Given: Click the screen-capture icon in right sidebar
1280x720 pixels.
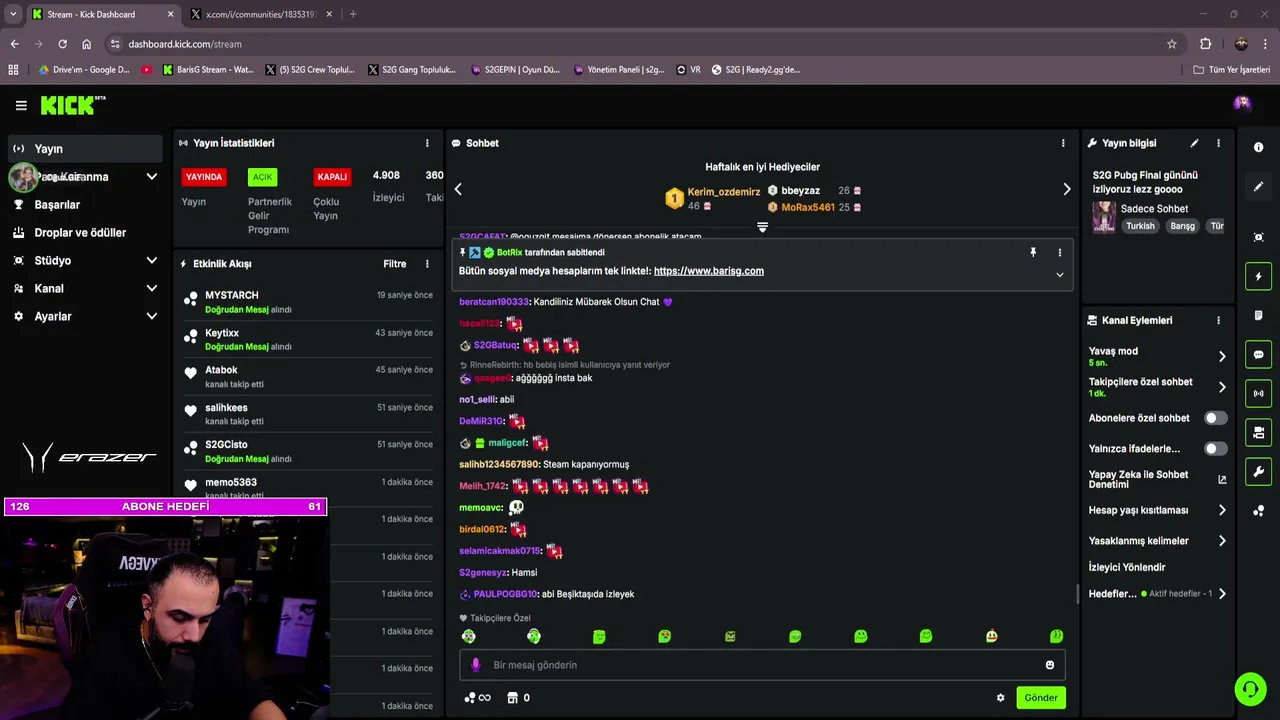Looking at the screenshot, I should point(1258,237).
